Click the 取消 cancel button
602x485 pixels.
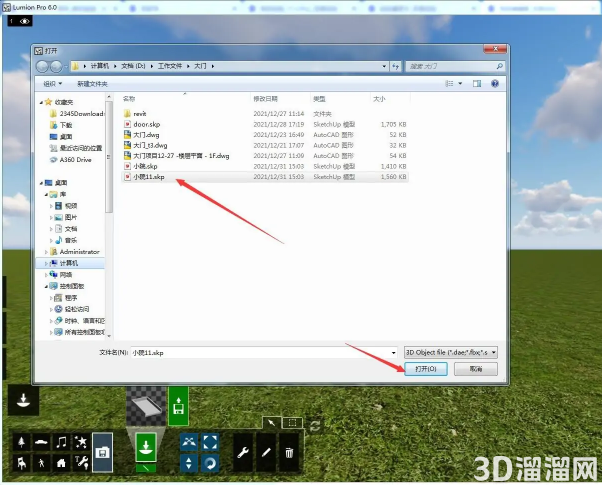(476, 369)
